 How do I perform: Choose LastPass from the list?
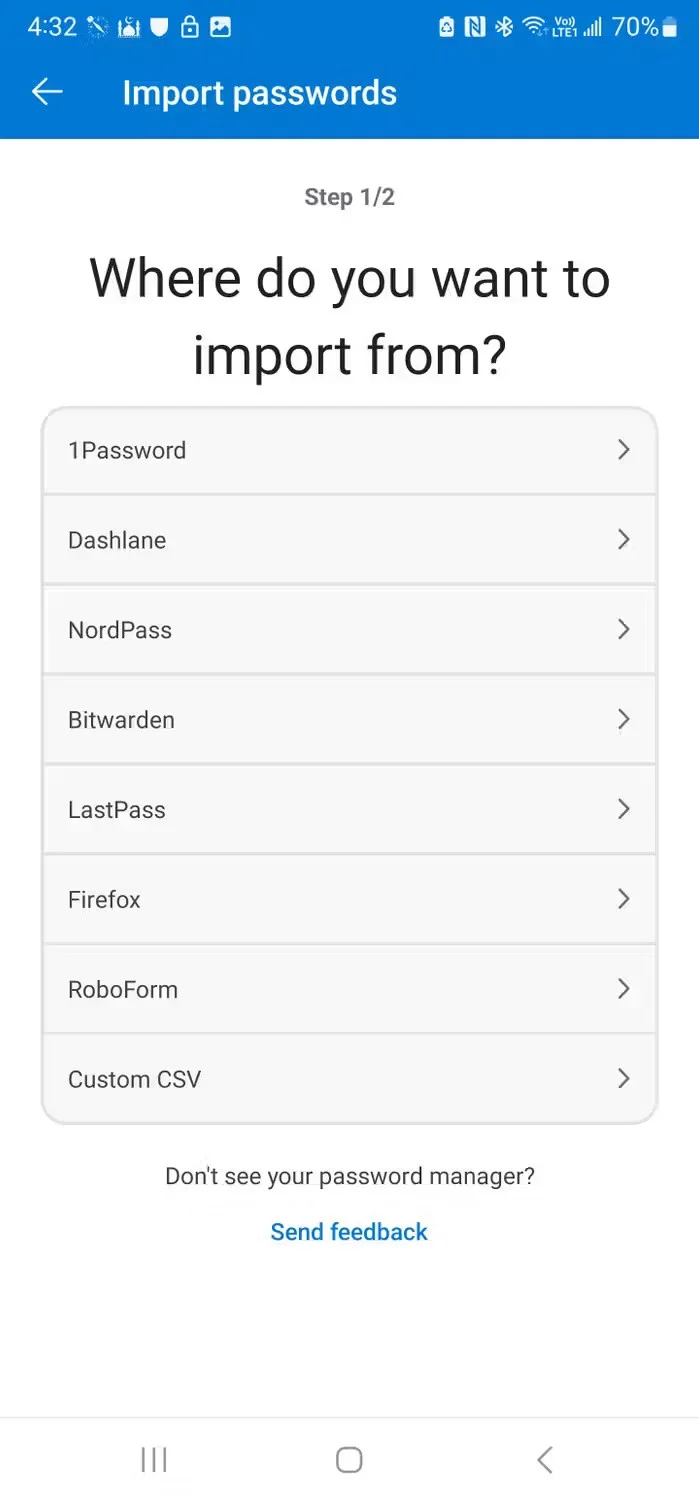click(x=349, y=809)
